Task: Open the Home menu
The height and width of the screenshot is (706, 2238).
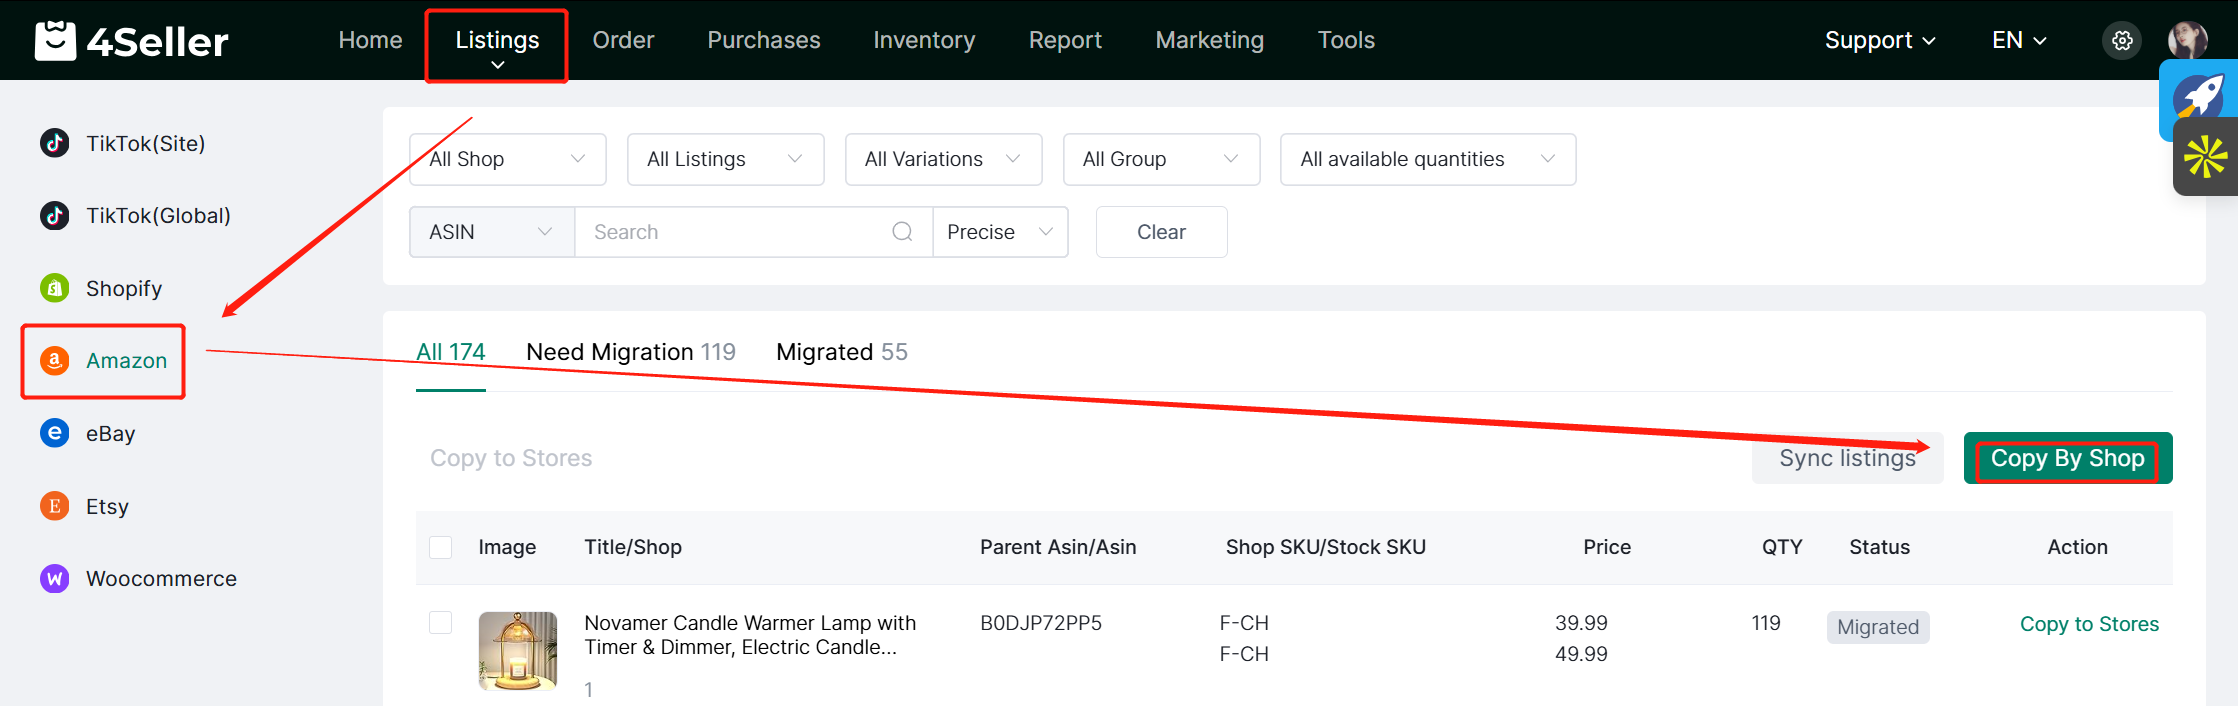Action: tap(370, 40)
